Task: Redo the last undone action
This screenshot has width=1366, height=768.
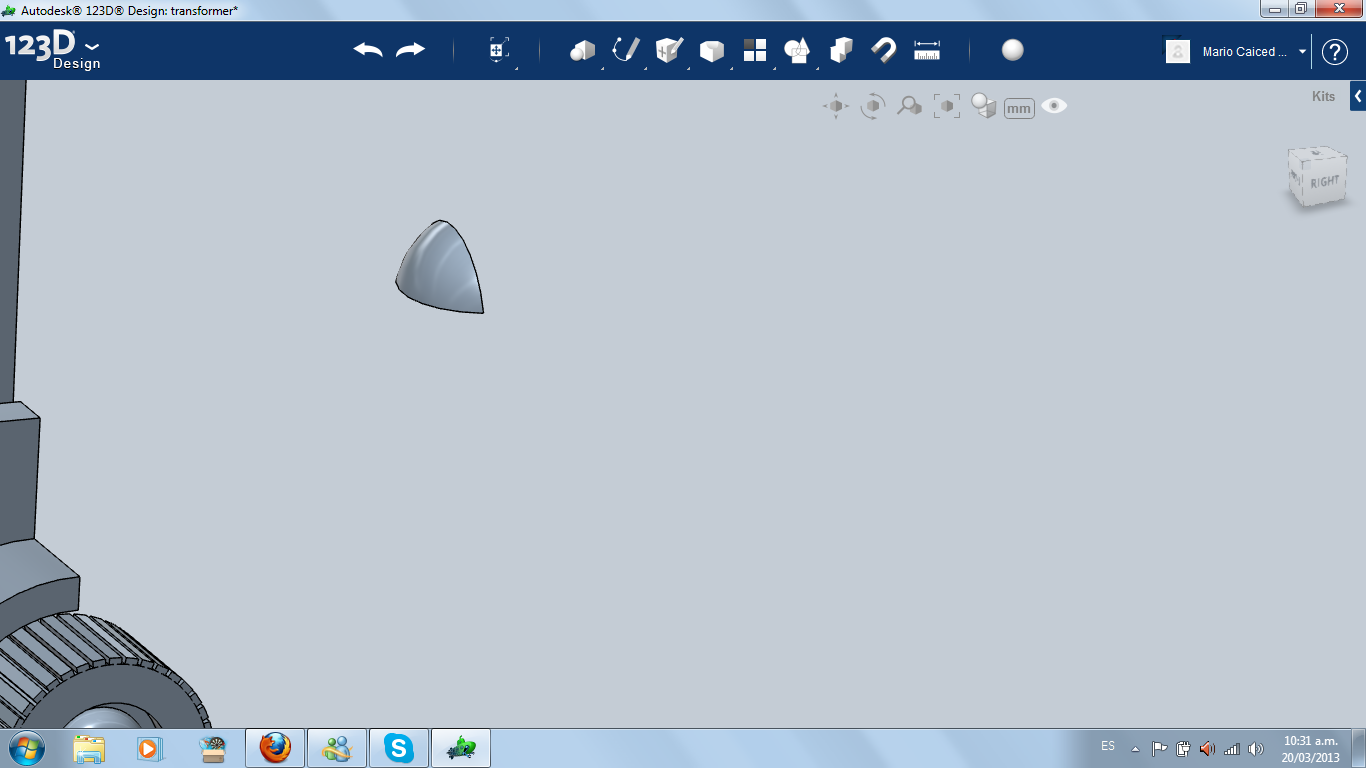Action: pos(410,50)
